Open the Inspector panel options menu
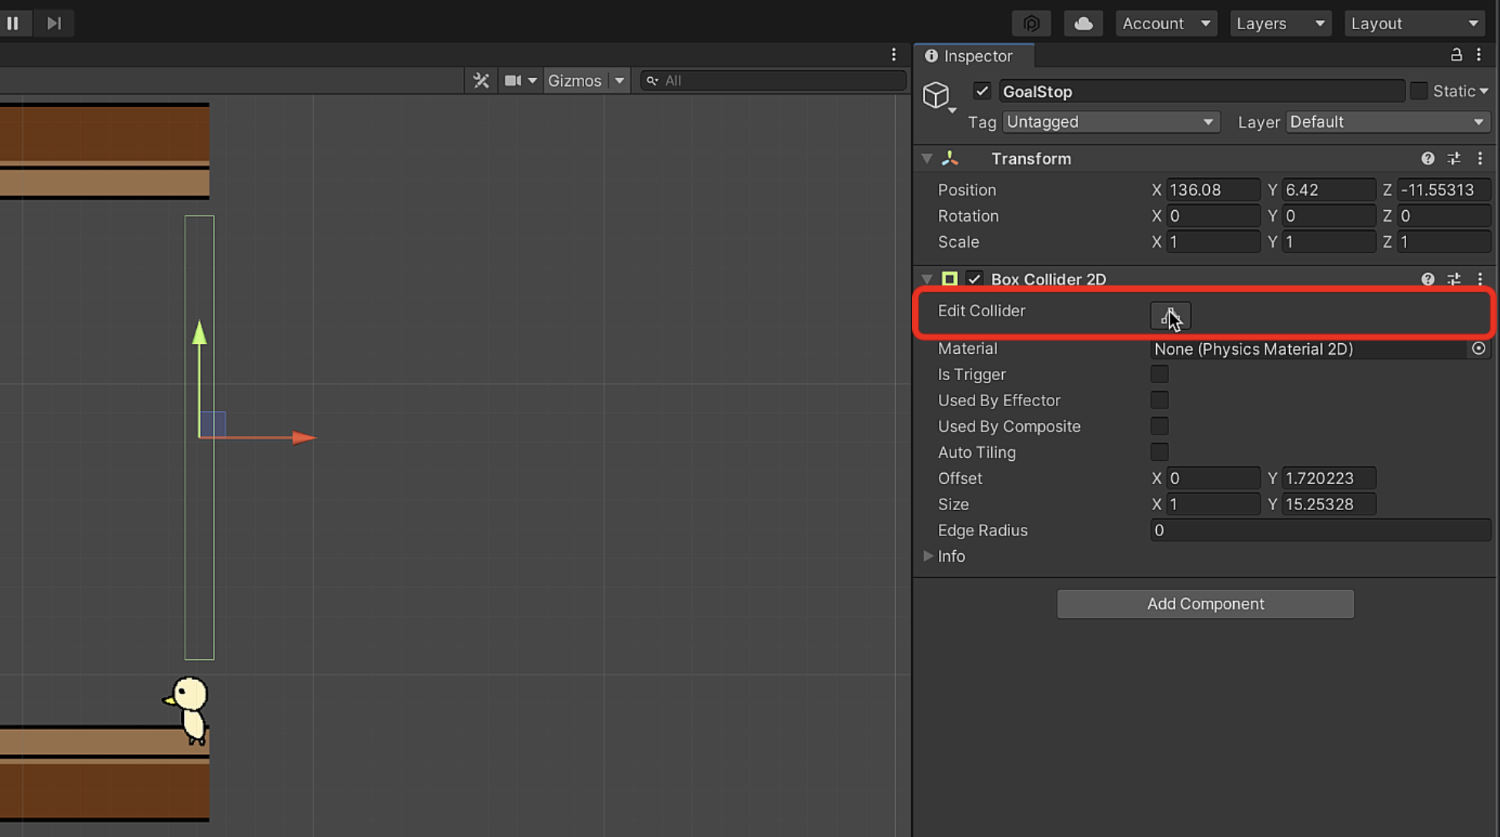1500x837 pixels. pyautogui.click(x=1479, y=55)
